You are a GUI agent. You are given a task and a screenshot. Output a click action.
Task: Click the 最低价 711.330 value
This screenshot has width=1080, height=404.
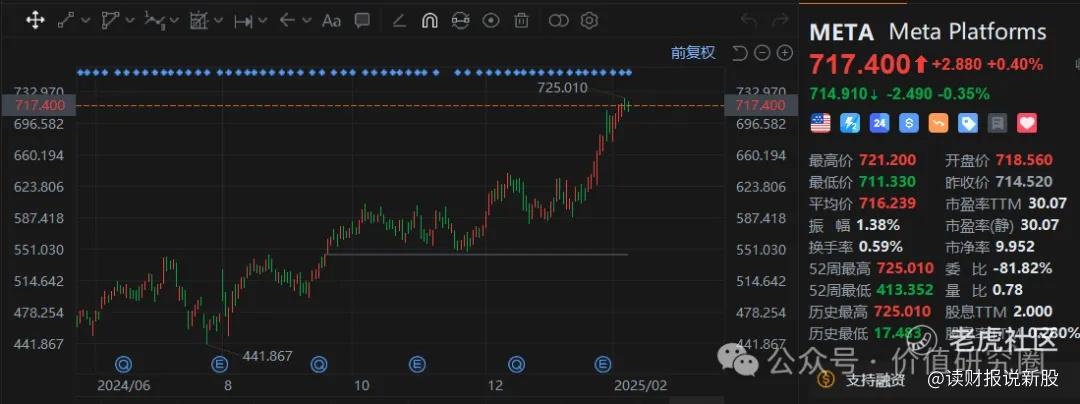point(886,182)
